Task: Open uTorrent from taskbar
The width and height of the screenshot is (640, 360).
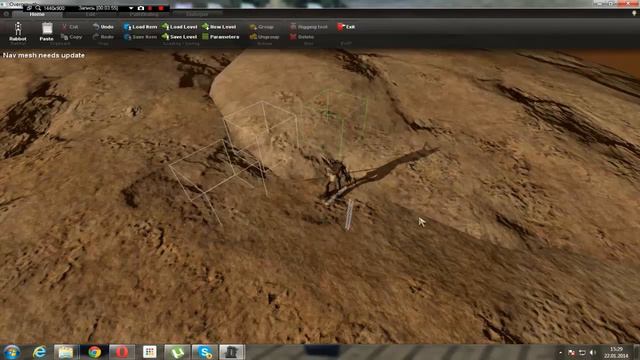Action: [177, 352]
